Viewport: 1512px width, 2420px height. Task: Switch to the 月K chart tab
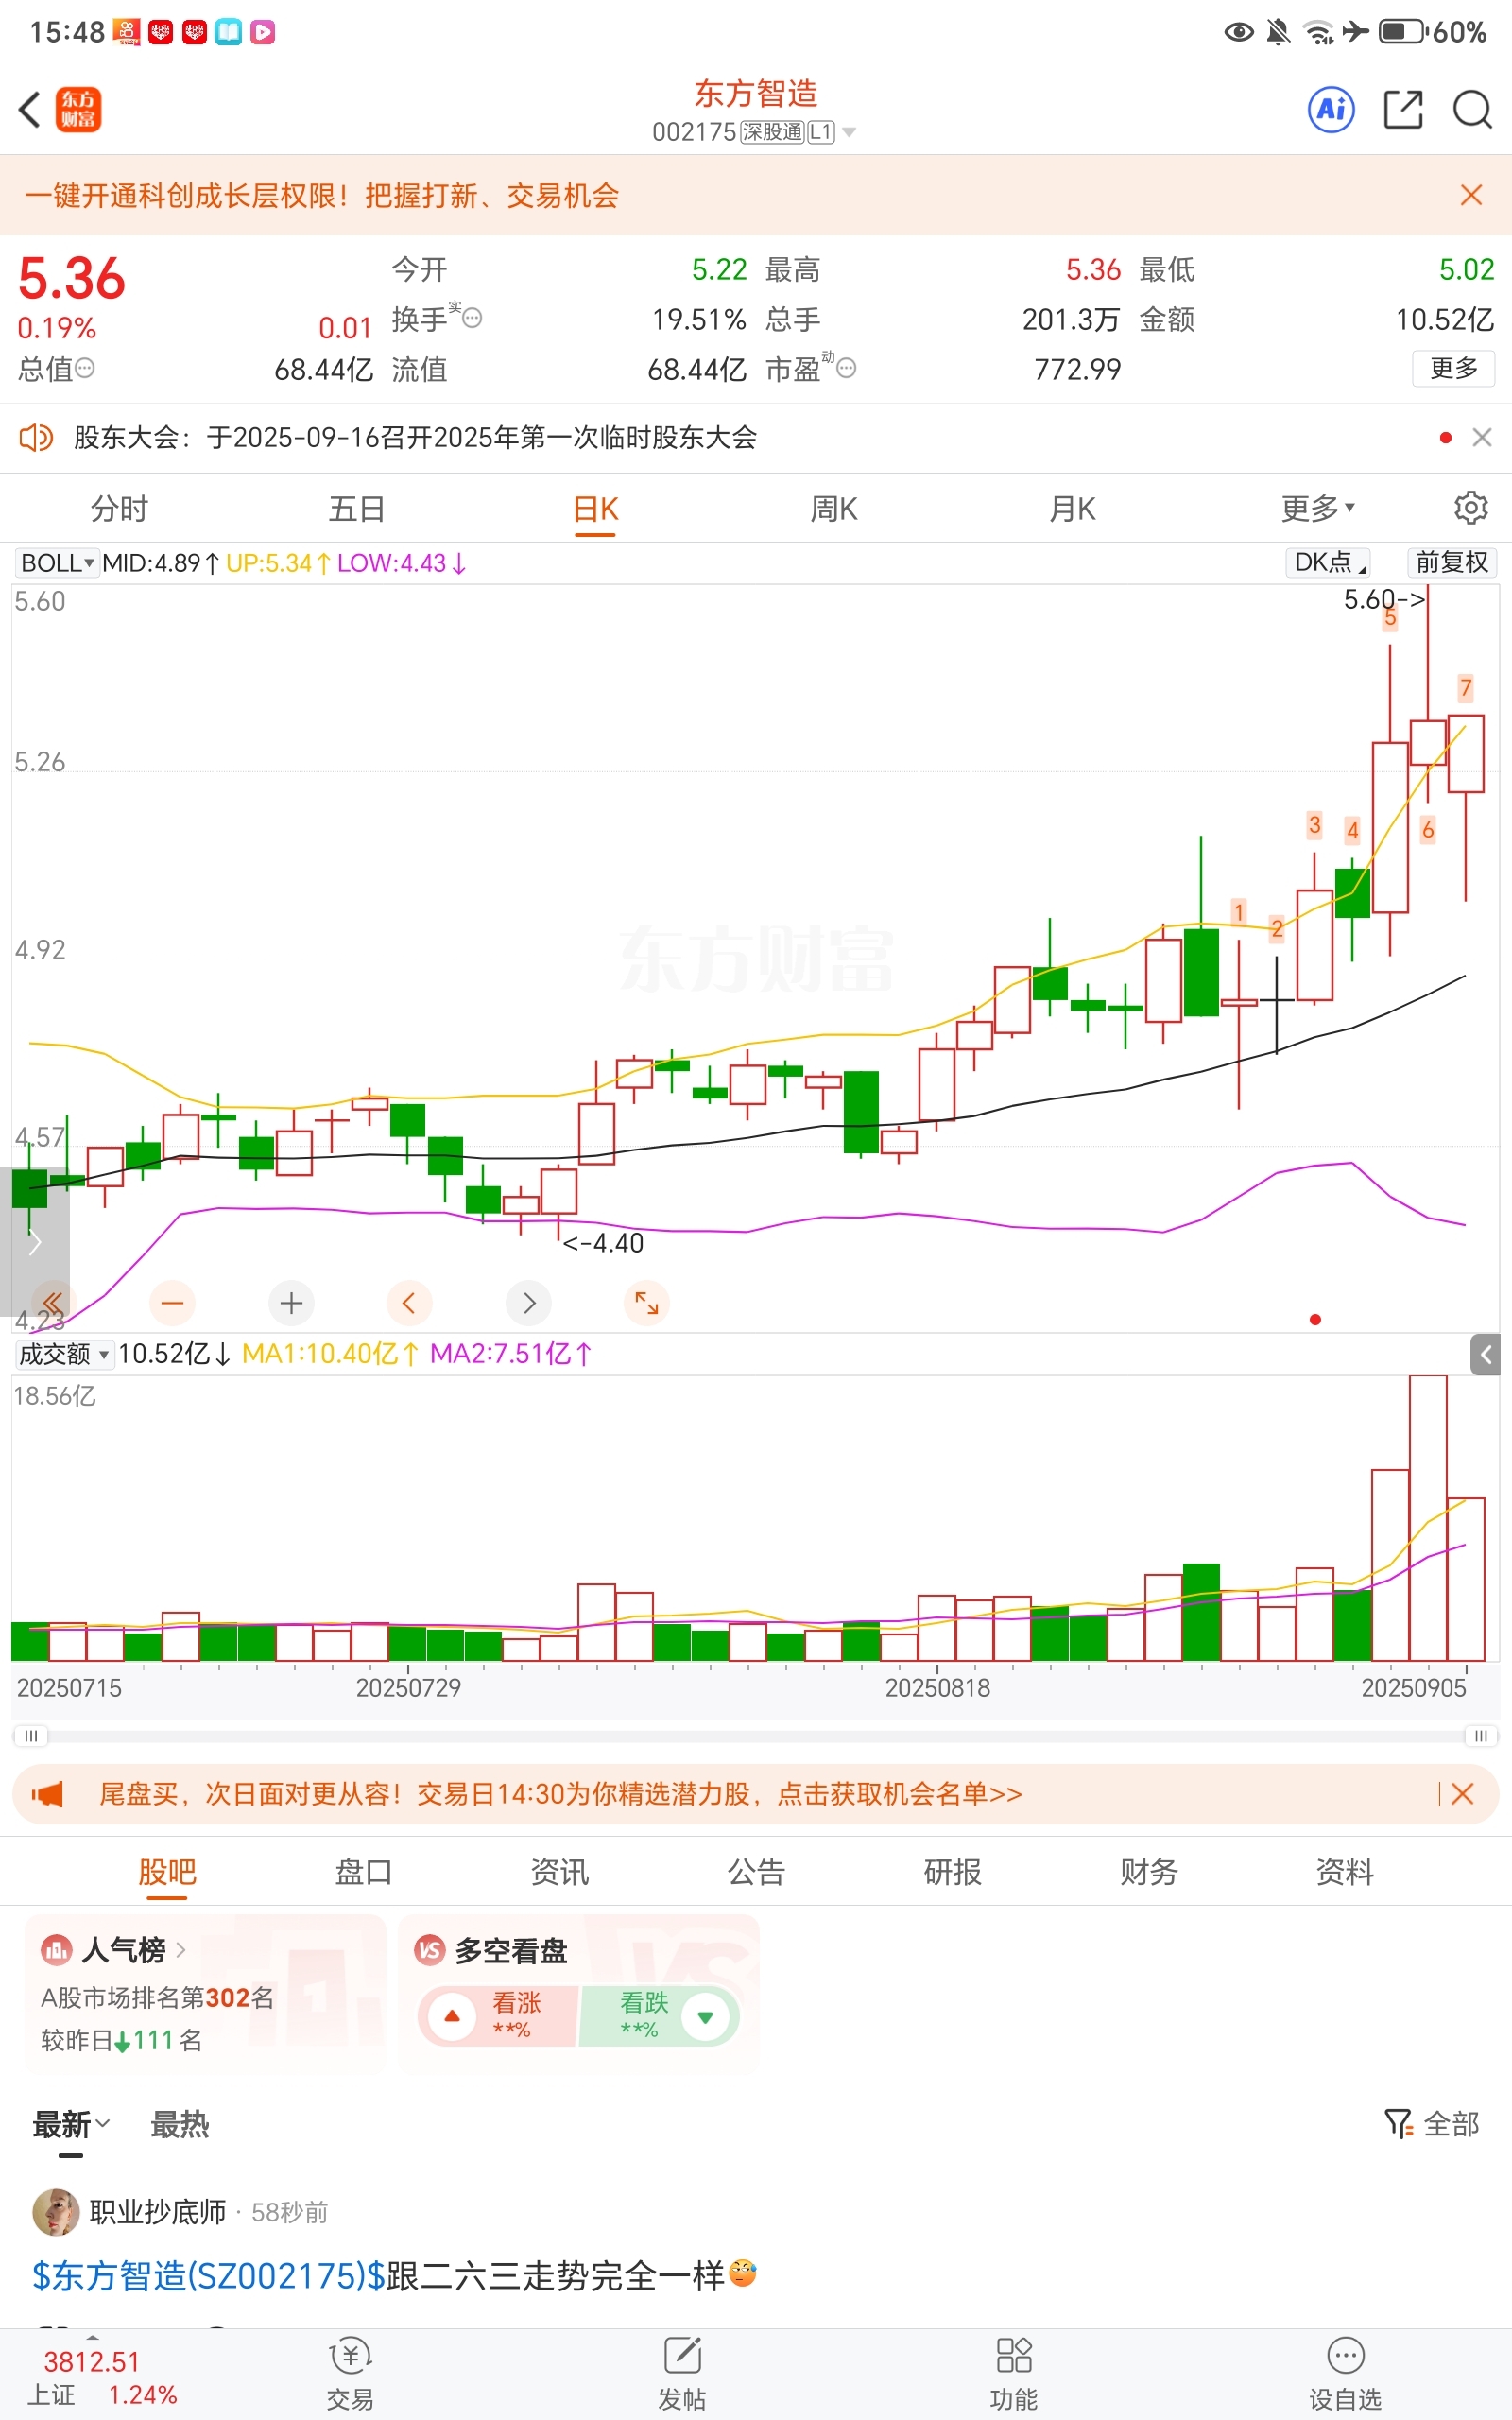click(1072, 509)
